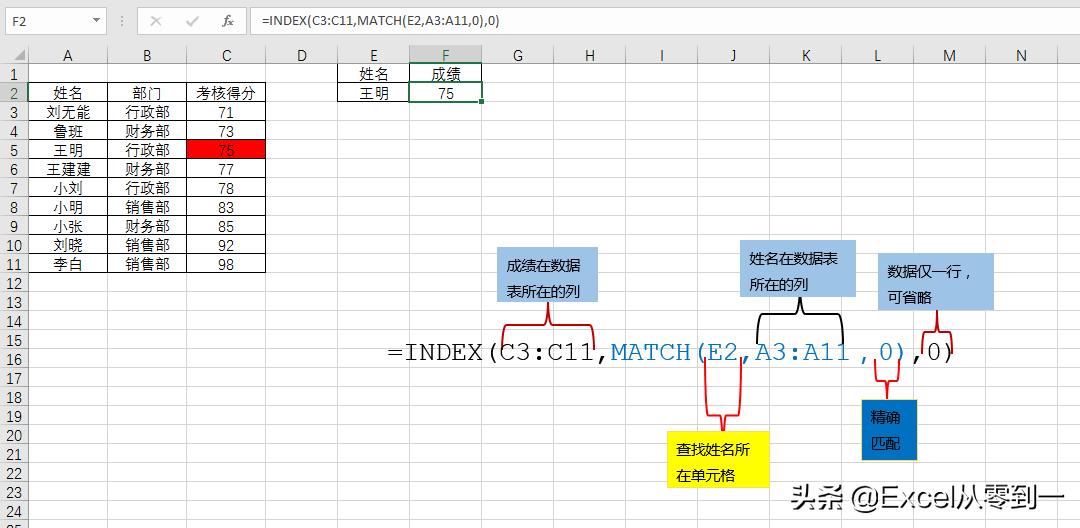Click the Select All corner triangle
The height and width of the screenshot is (528, 1080).
pyautogui.click(x=17, y=56)
